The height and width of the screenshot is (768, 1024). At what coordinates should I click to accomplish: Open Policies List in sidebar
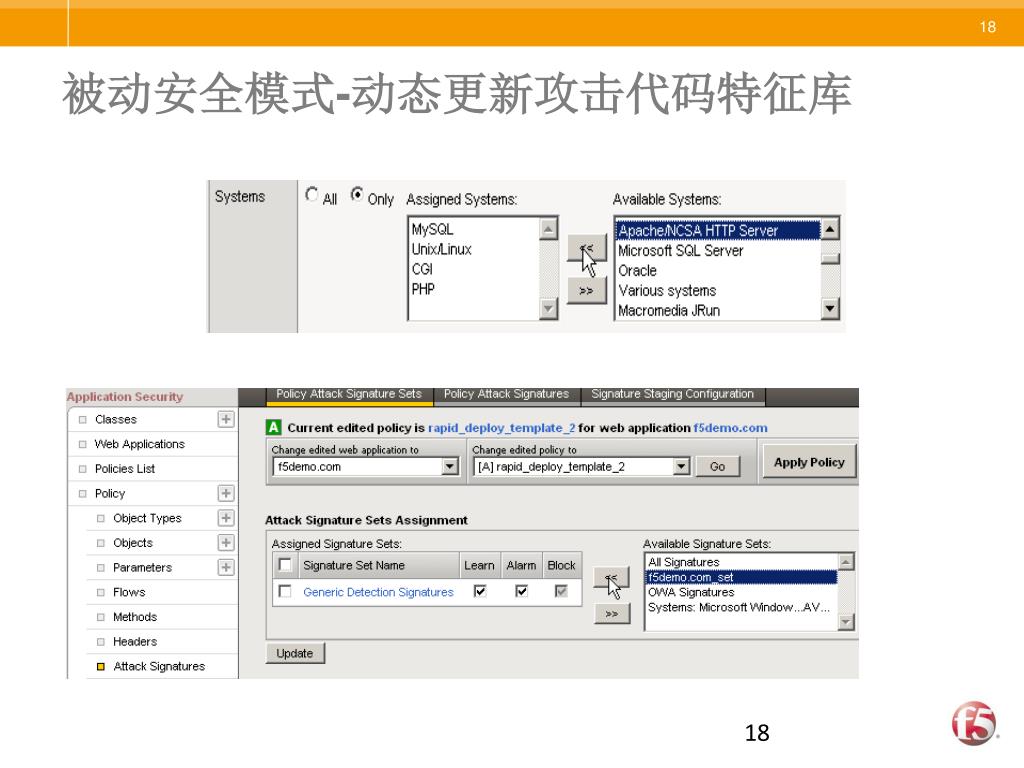pyautogui.click(x=125, y=469)
